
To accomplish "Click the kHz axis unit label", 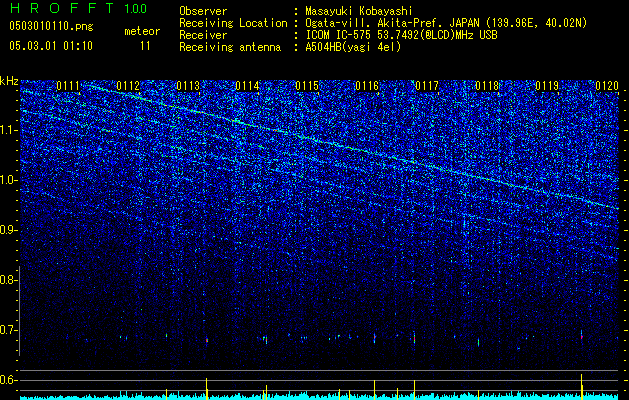I will point(9,81).
